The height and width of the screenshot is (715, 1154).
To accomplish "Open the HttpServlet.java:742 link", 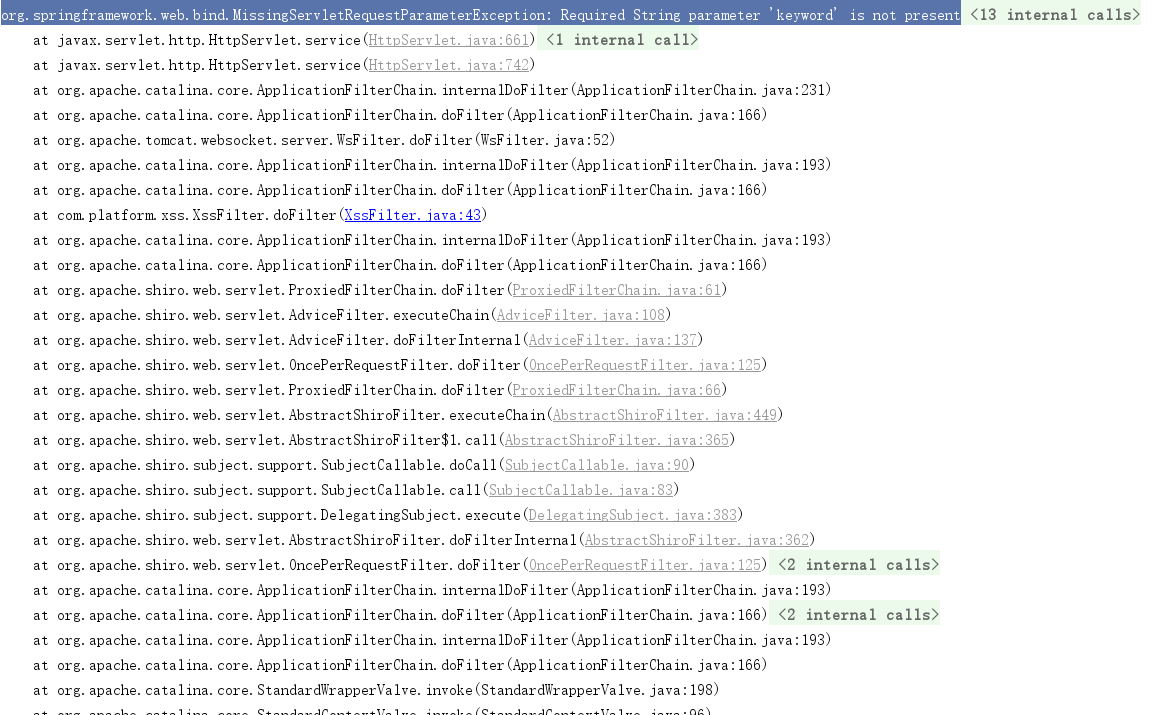I will point(448,65).
